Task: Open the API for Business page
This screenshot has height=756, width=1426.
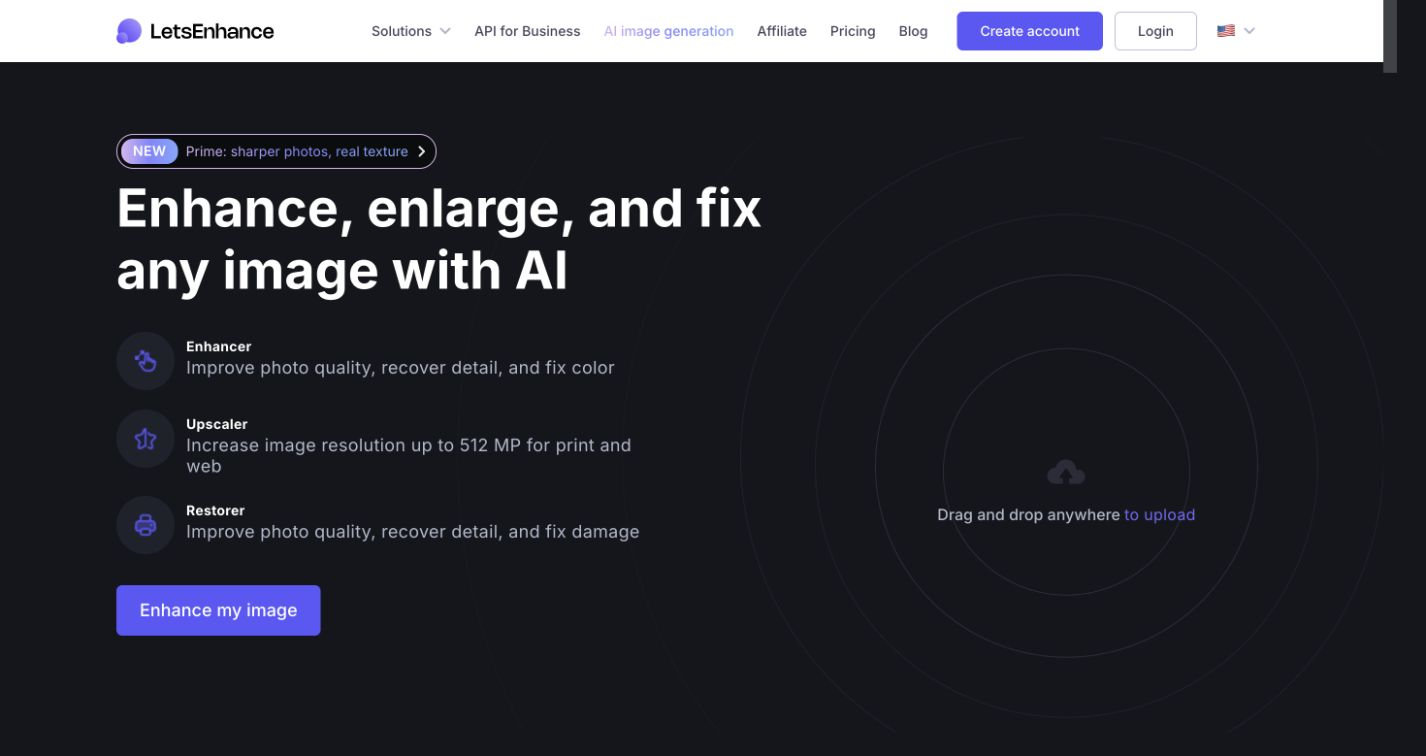Action: (527, 31)
